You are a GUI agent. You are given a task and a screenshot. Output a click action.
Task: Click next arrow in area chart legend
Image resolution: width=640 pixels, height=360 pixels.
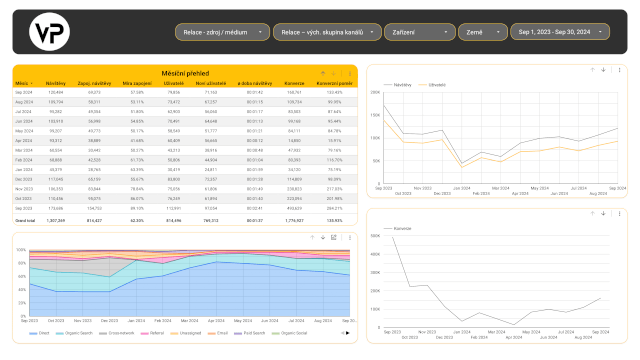(x=348, y=333)
